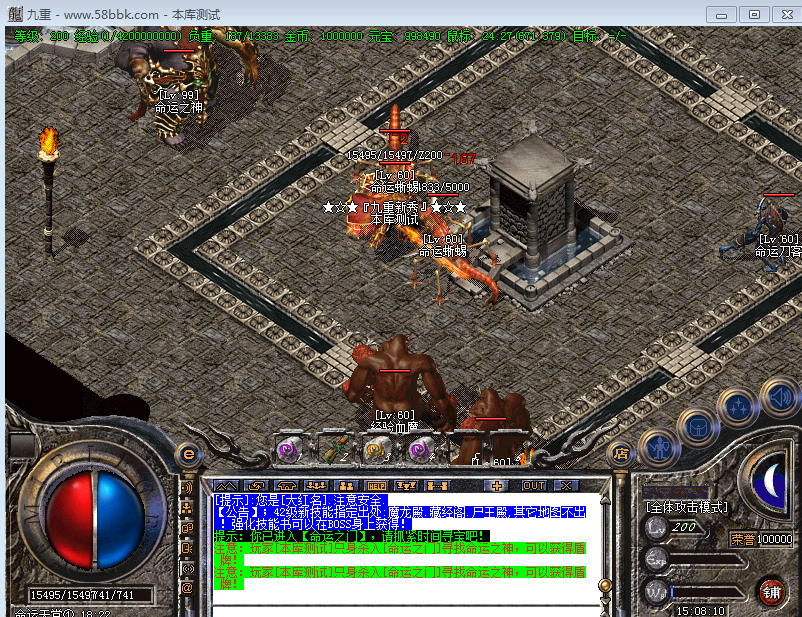Minimize the 九重 game window
Screen dimensions: 802x617
721,15
